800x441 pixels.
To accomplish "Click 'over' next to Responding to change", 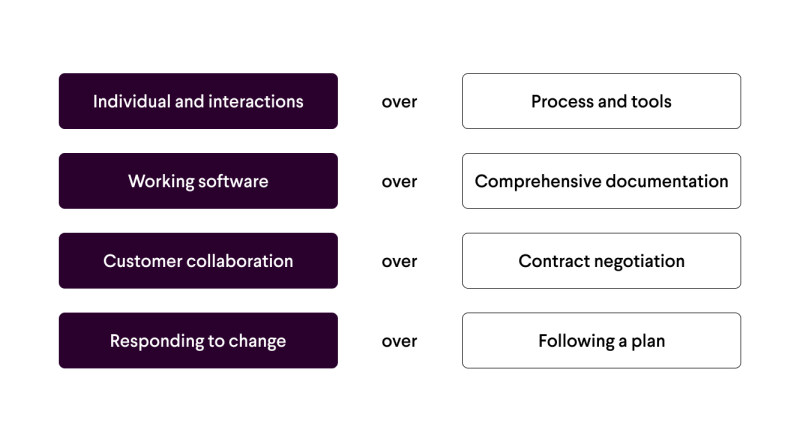I will click(x=399, y=342).
